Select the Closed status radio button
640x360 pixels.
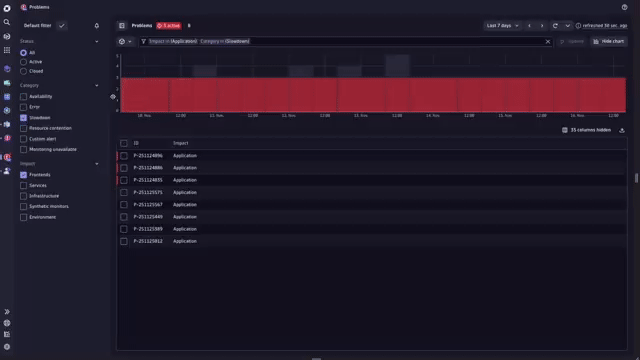23,71
